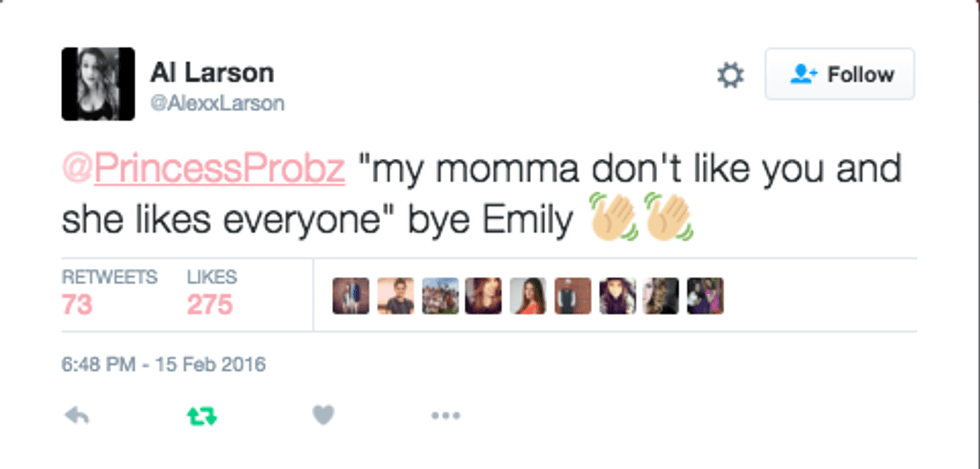Click the Al Larson display name
Viewport: 980px width, 469px height.
click(x=212, y=72)
